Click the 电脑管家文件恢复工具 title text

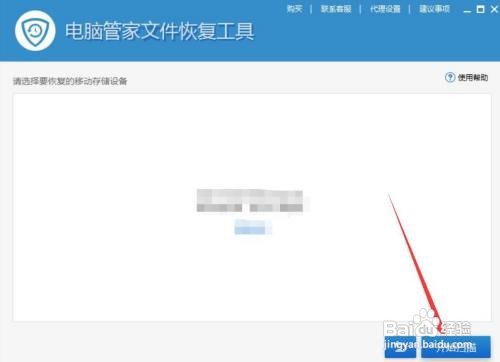[160, 31]
